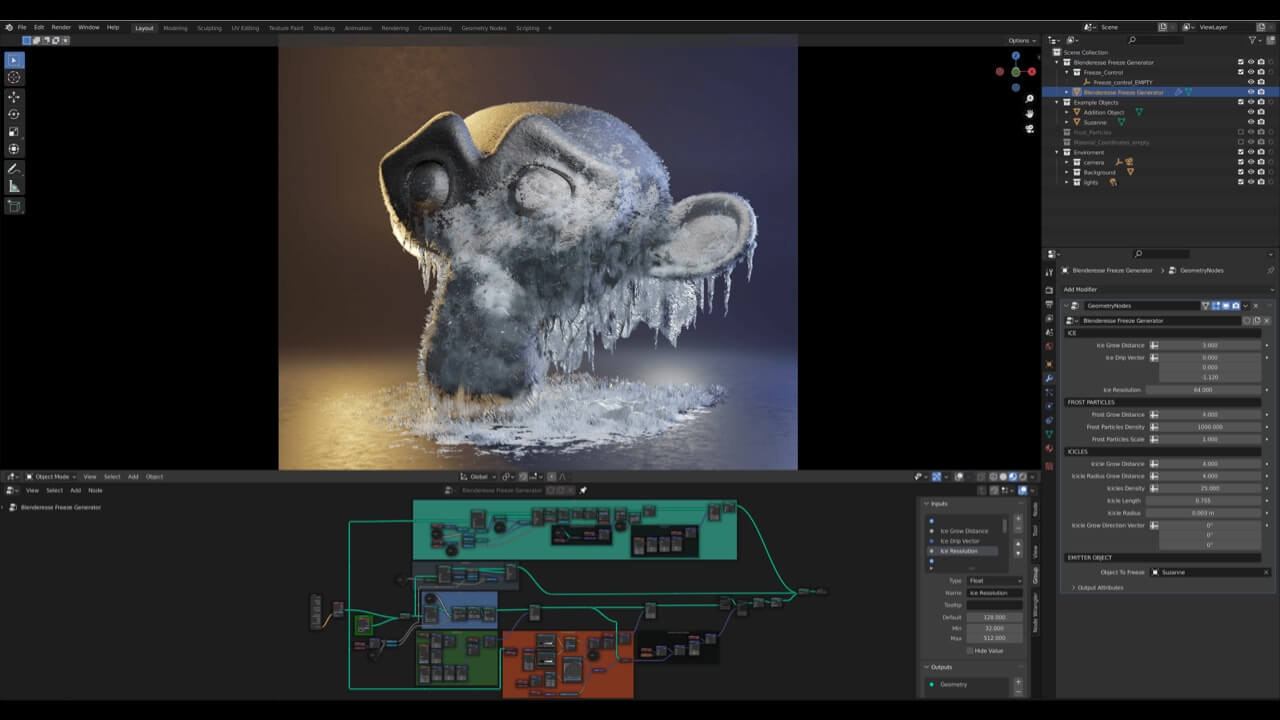Screen dimensions: 1280x720
Task: Toggle the camera collection checkbox
Action: (1241, 162)
